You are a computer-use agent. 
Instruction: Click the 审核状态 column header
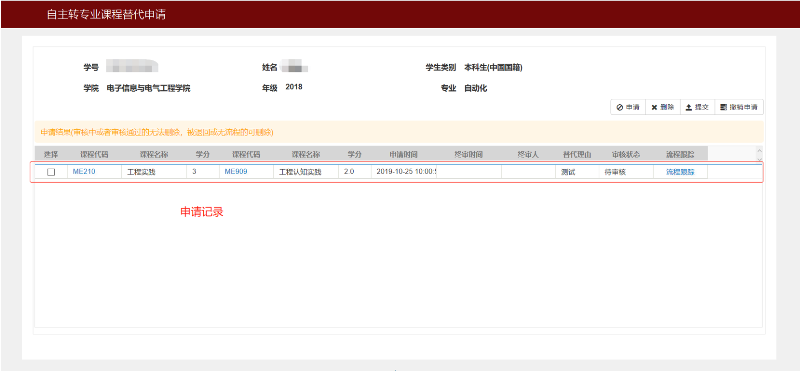pyautogui.click(x=626, y=154)
